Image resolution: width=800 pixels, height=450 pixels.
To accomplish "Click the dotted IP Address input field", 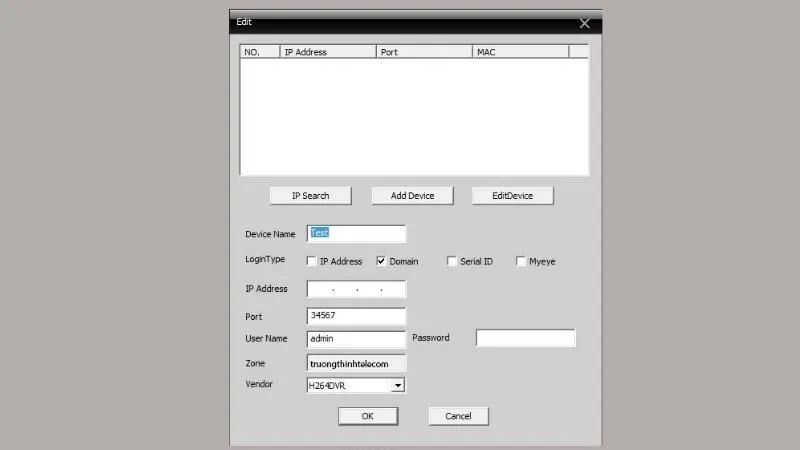I will pos(356,289).
